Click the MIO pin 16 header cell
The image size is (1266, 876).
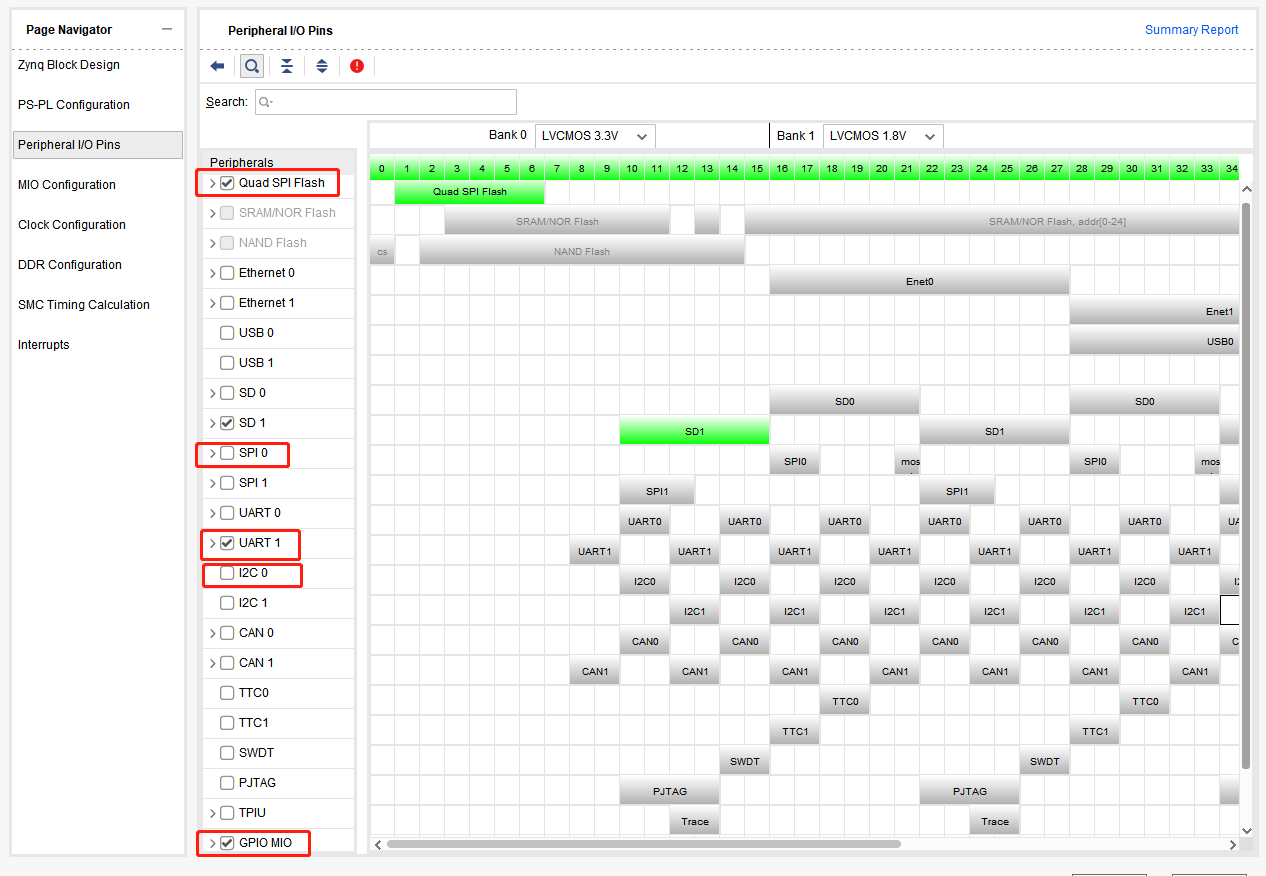pyautogui.click(x=782, y=169)
